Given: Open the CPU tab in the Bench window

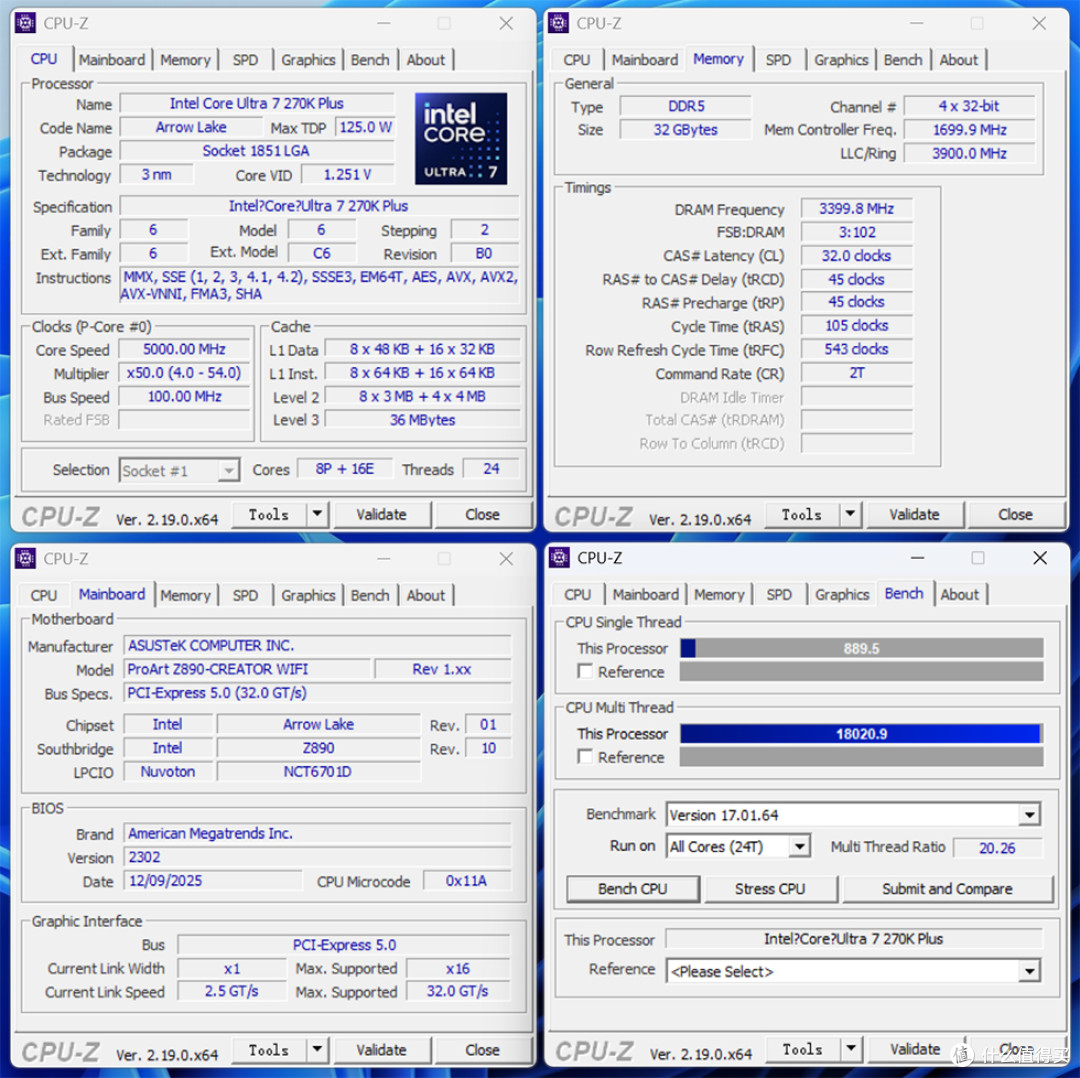Looking at the screenshot, I should (x=577, y=594).
